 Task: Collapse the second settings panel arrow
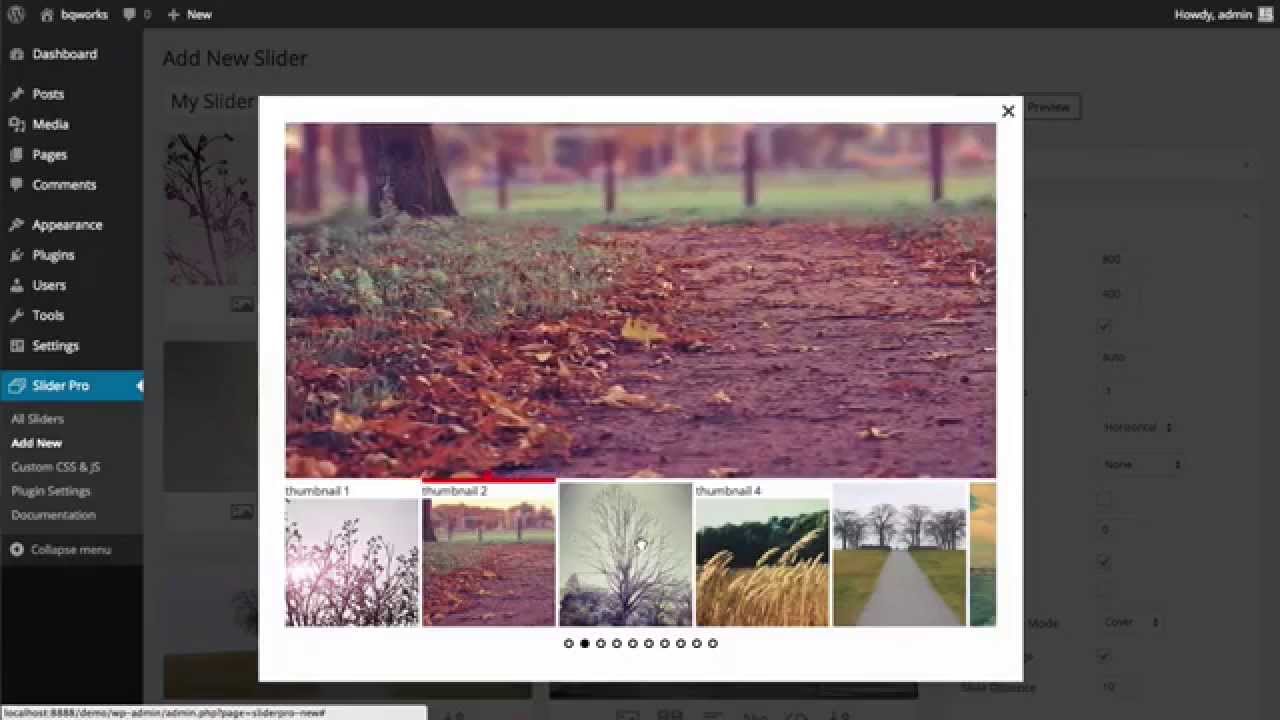click(x=1247, y=216)
